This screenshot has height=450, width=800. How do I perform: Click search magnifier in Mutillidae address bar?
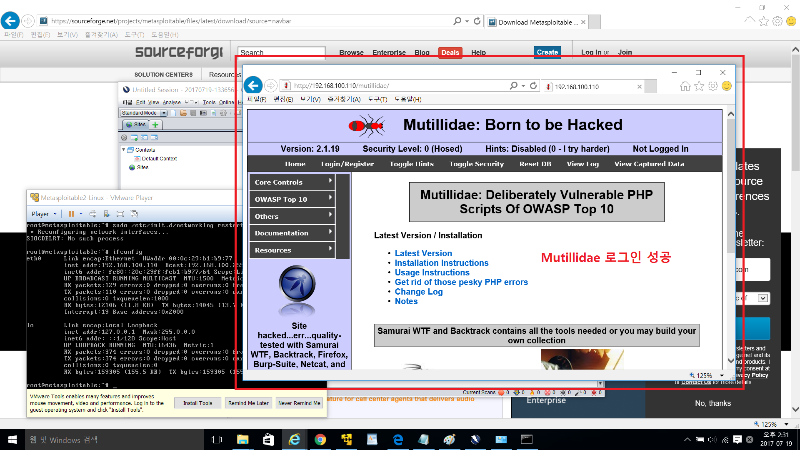click(513, 86)
